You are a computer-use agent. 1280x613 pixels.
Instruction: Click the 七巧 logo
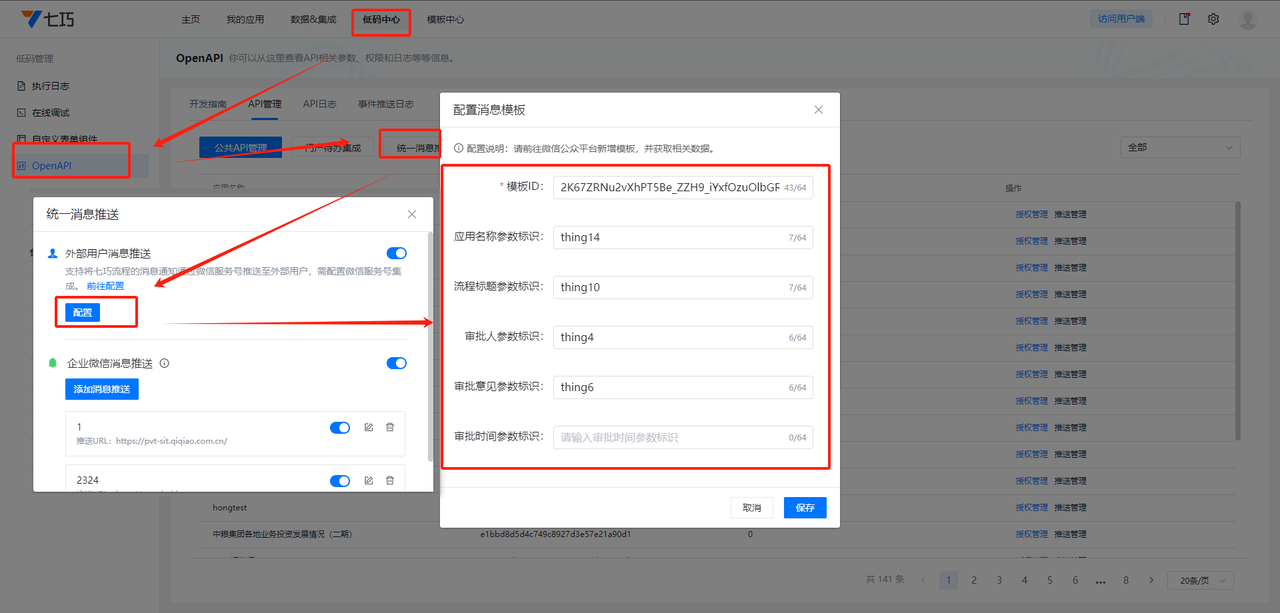click(x=46, y=19)
